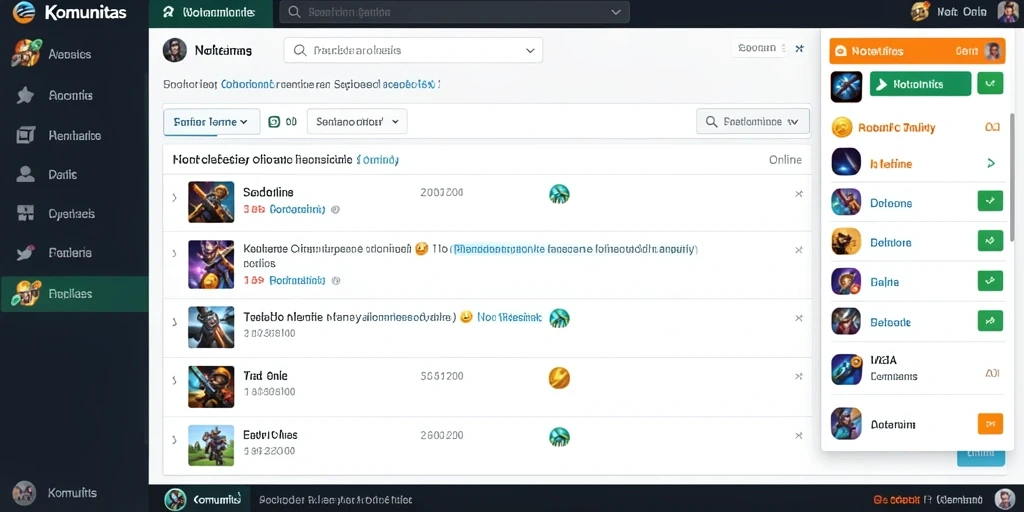Screen dimensions: 1024x512
Task: Open the link under Sedorline title
Action: [x=297, y=210]
